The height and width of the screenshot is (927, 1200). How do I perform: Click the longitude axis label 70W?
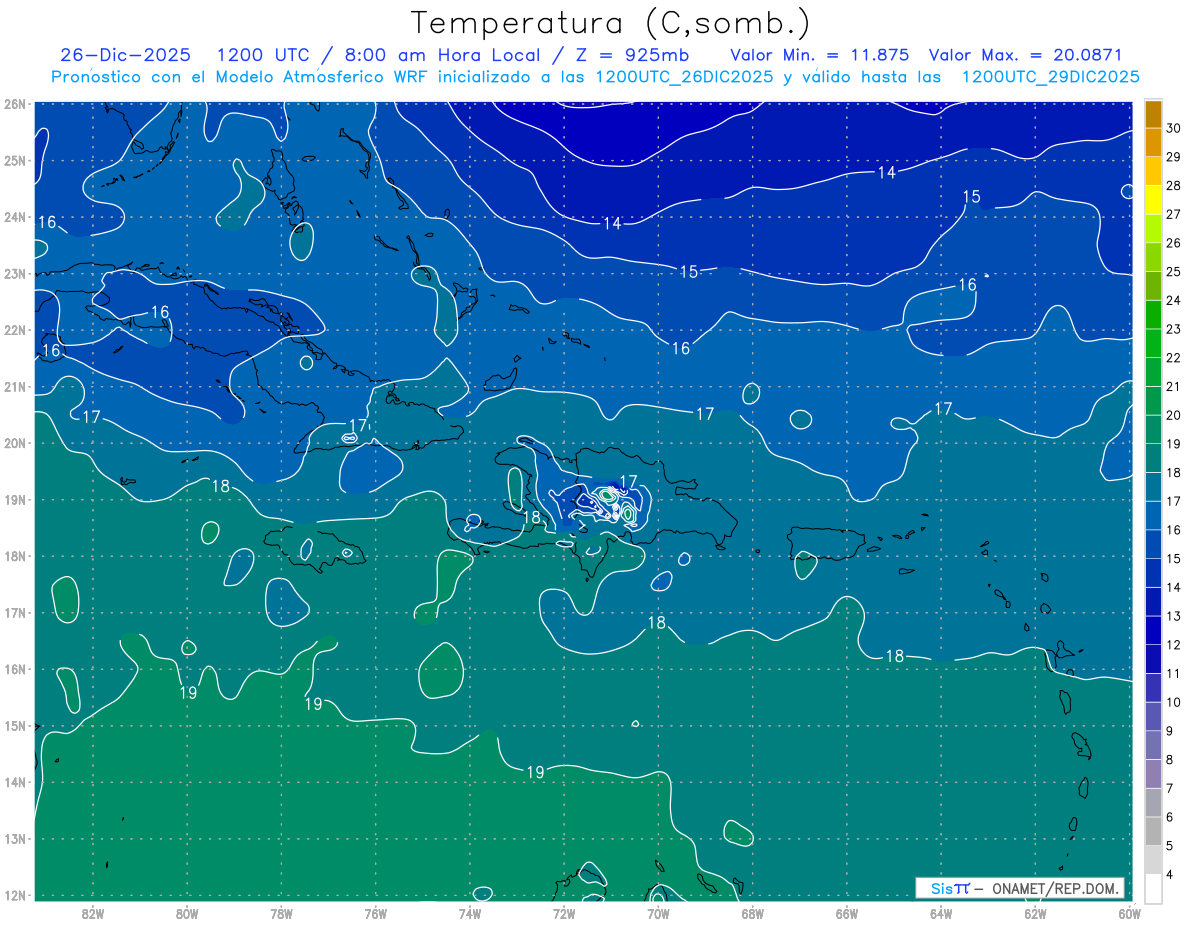coord(658,913)
